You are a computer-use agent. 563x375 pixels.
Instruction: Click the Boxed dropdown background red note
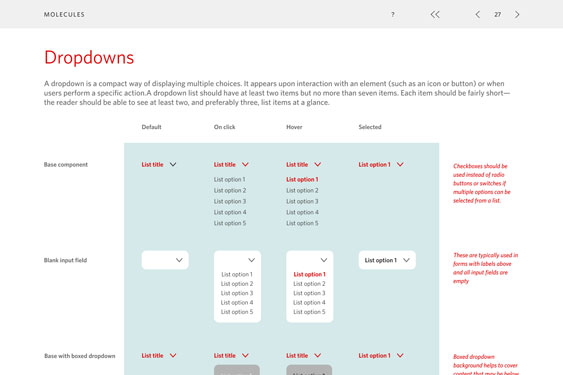(485, 364)
